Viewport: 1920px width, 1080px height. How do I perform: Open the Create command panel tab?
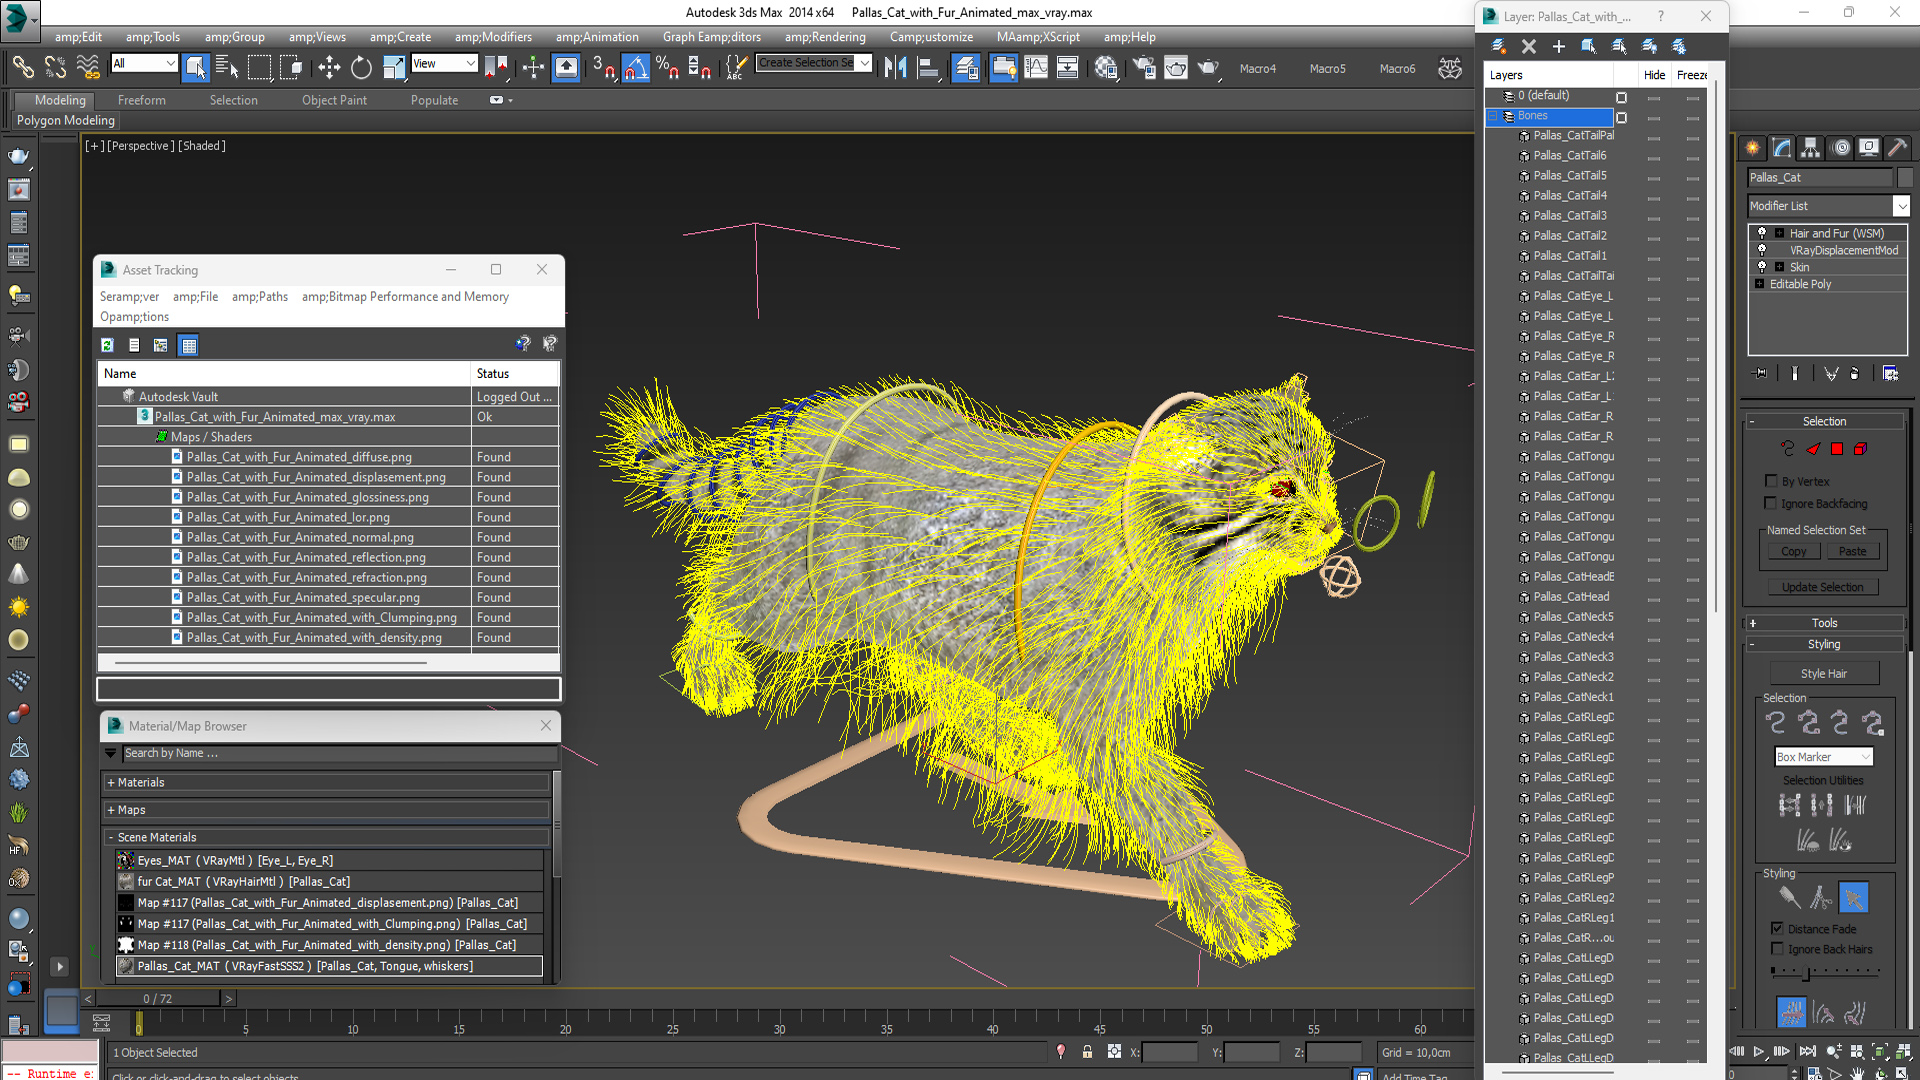tap(1753, 148)
